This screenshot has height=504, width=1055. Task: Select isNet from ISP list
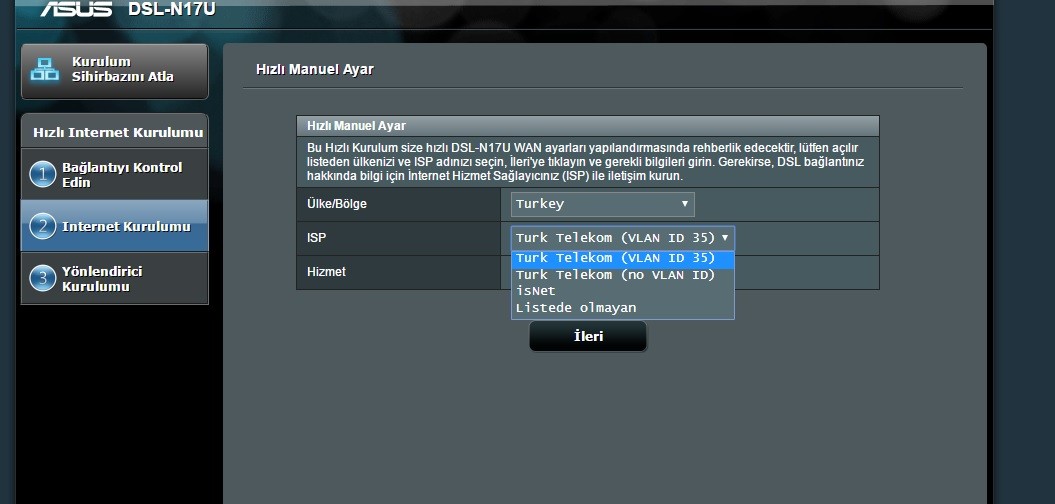622,291
